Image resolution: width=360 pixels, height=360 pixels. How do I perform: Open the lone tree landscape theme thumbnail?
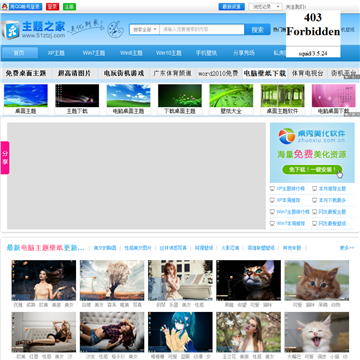[x=112, y=280]
